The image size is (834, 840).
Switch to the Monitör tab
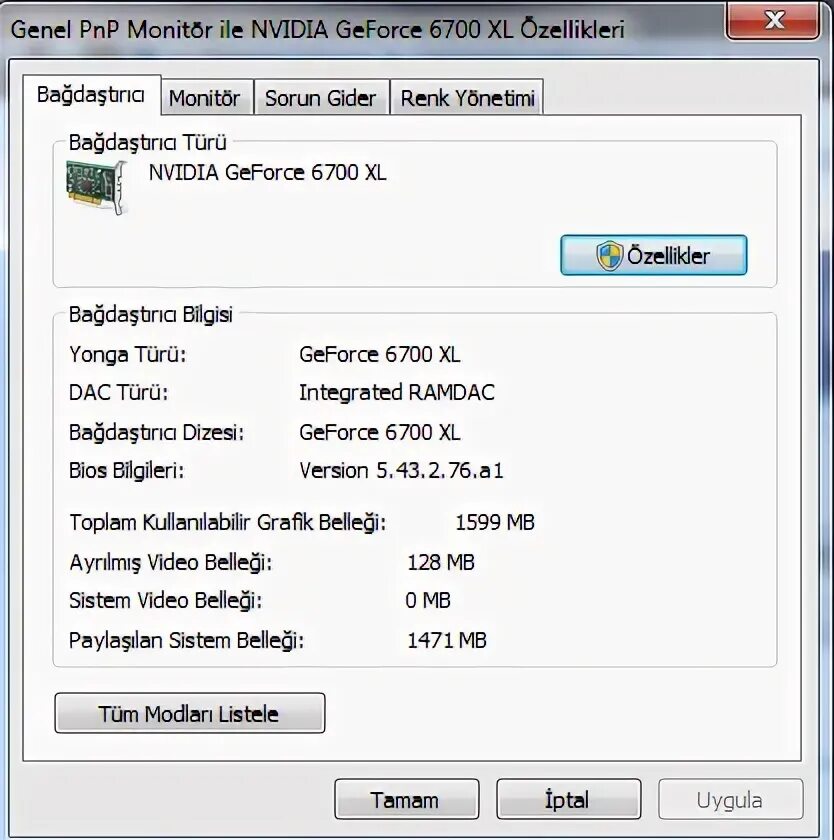tap(207, 98)
